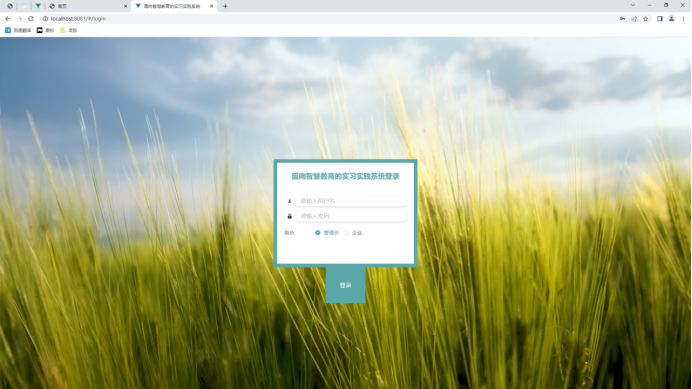
Task: Click the browser forward arrow
Action: click(19, 19)
